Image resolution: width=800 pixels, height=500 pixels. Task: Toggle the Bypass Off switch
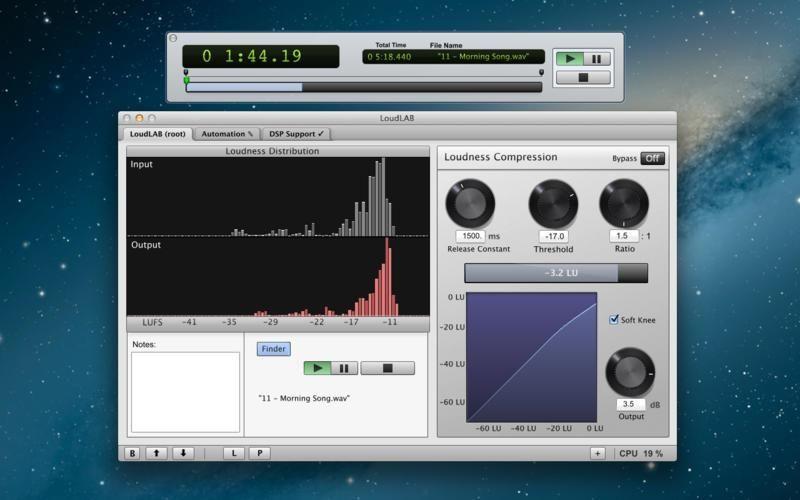pos(652,158)
